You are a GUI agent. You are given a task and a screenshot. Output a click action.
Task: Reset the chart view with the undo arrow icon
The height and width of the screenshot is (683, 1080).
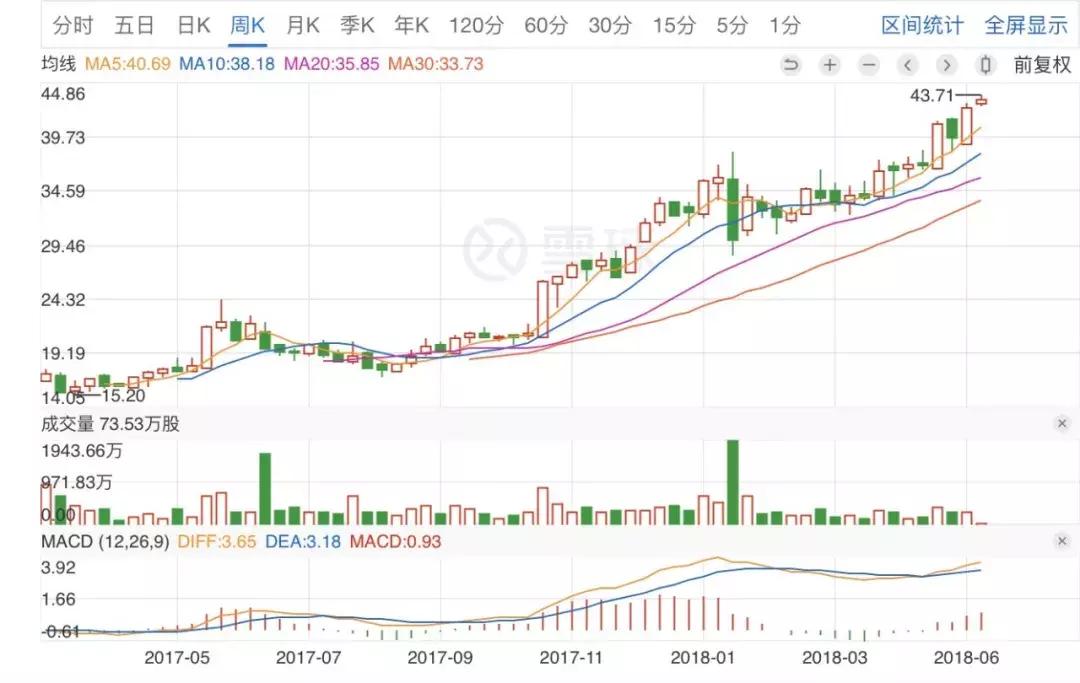pyautogui.click(x=789, y=64)
